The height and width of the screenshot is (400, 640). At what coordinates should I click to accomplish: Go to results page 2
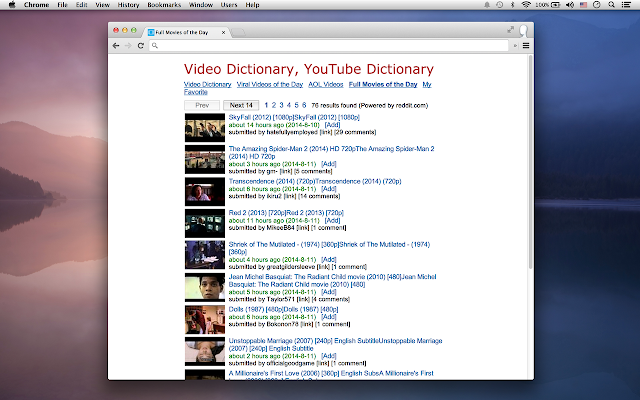pyautogui.click(x=274, y=105)
